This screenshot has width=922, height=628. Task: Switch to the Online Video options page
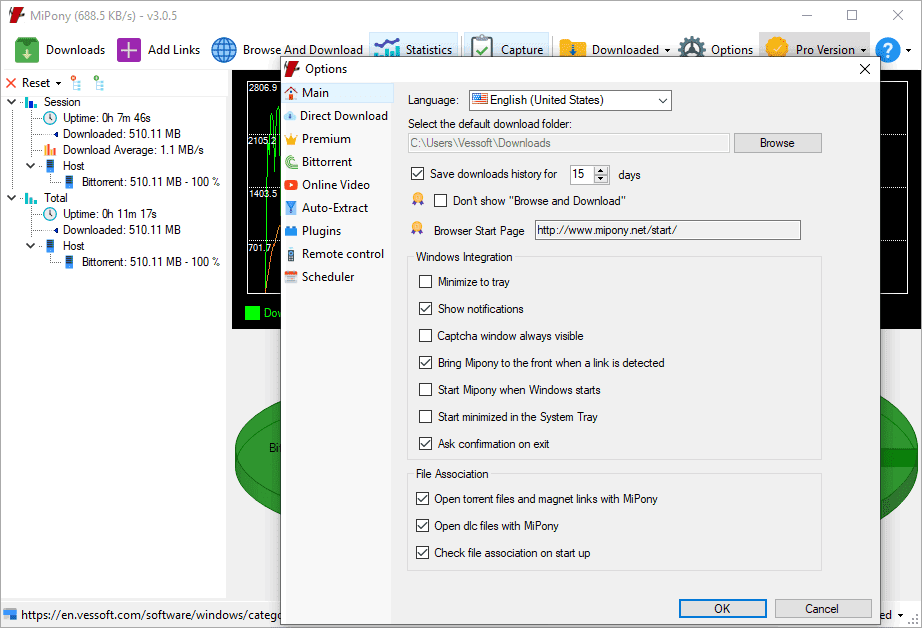(x=337, y=185)
